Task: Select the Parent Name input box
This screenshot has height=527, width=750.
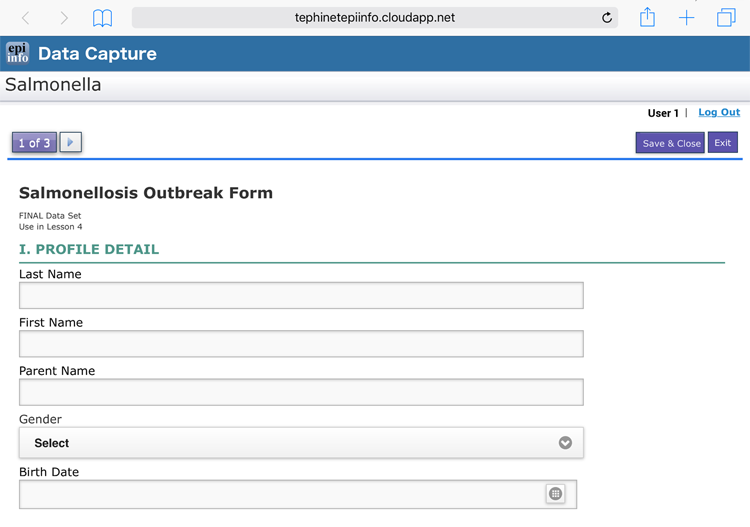Action: click(301, 392)
